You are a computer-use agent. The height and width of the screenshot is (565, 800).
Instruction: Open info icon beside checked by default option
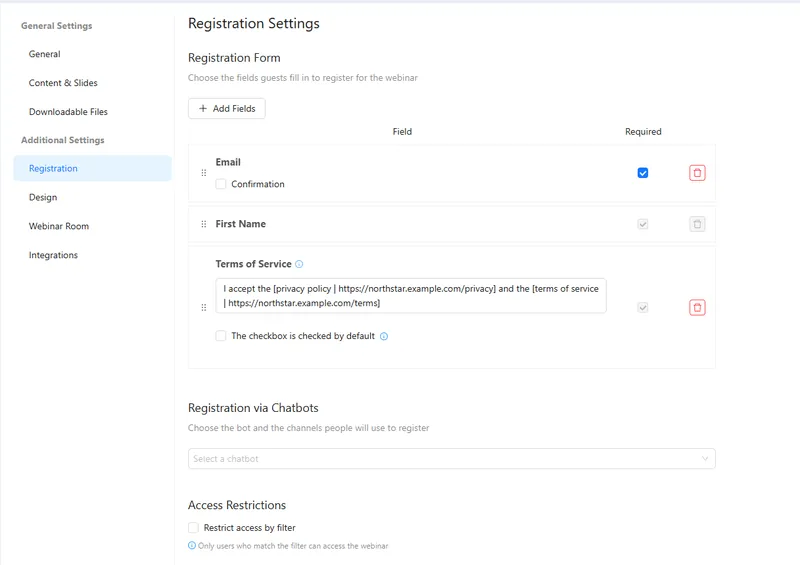point(384,336)
